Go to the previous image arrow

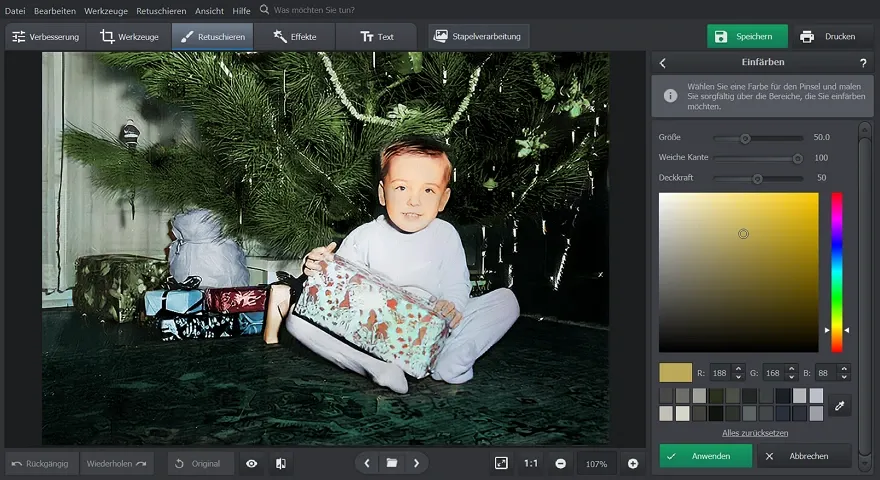(367, 463)
